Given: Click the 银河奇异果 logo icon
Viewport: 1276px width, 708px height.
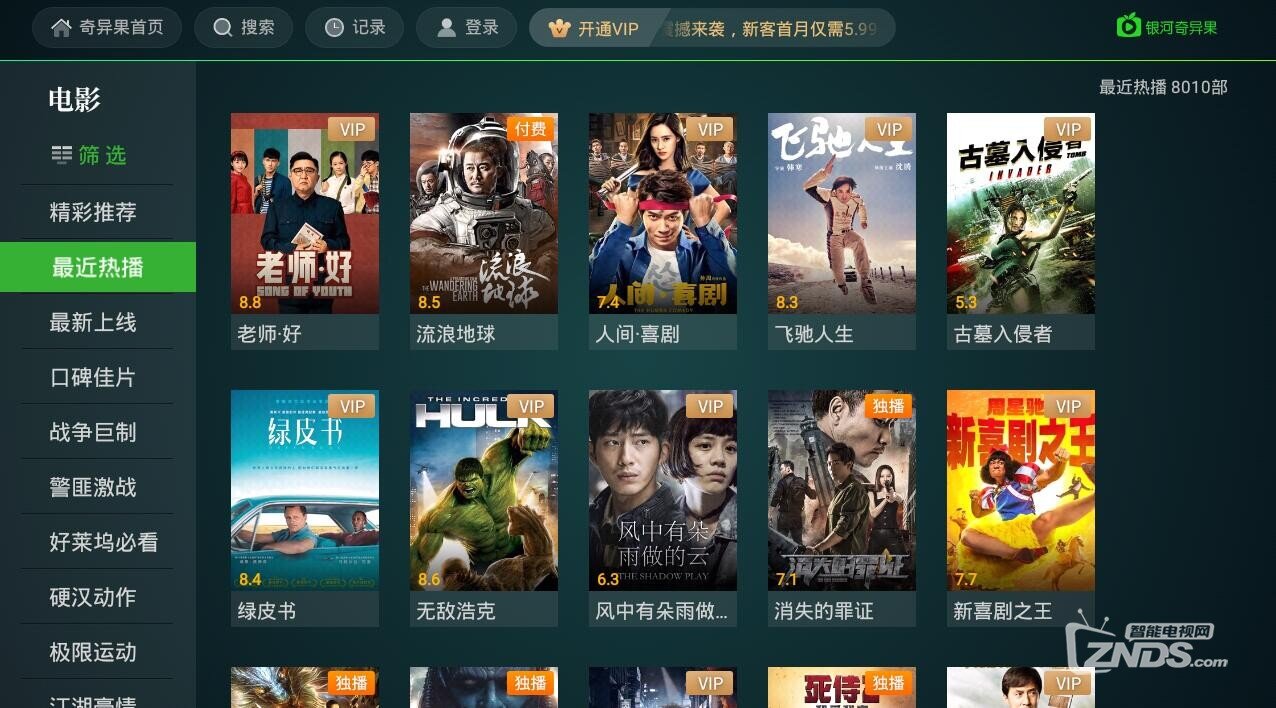Looking at the screenshot, I should tap(1129, 25).
